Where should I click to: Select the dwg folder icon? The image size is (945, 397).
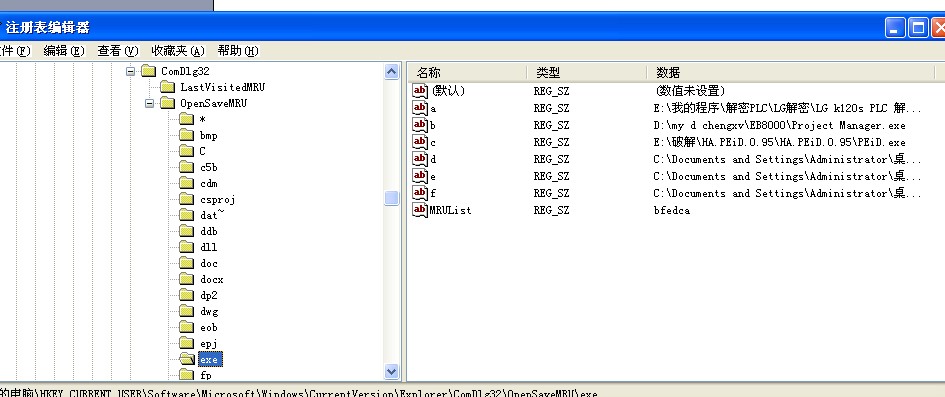point(187,311)
